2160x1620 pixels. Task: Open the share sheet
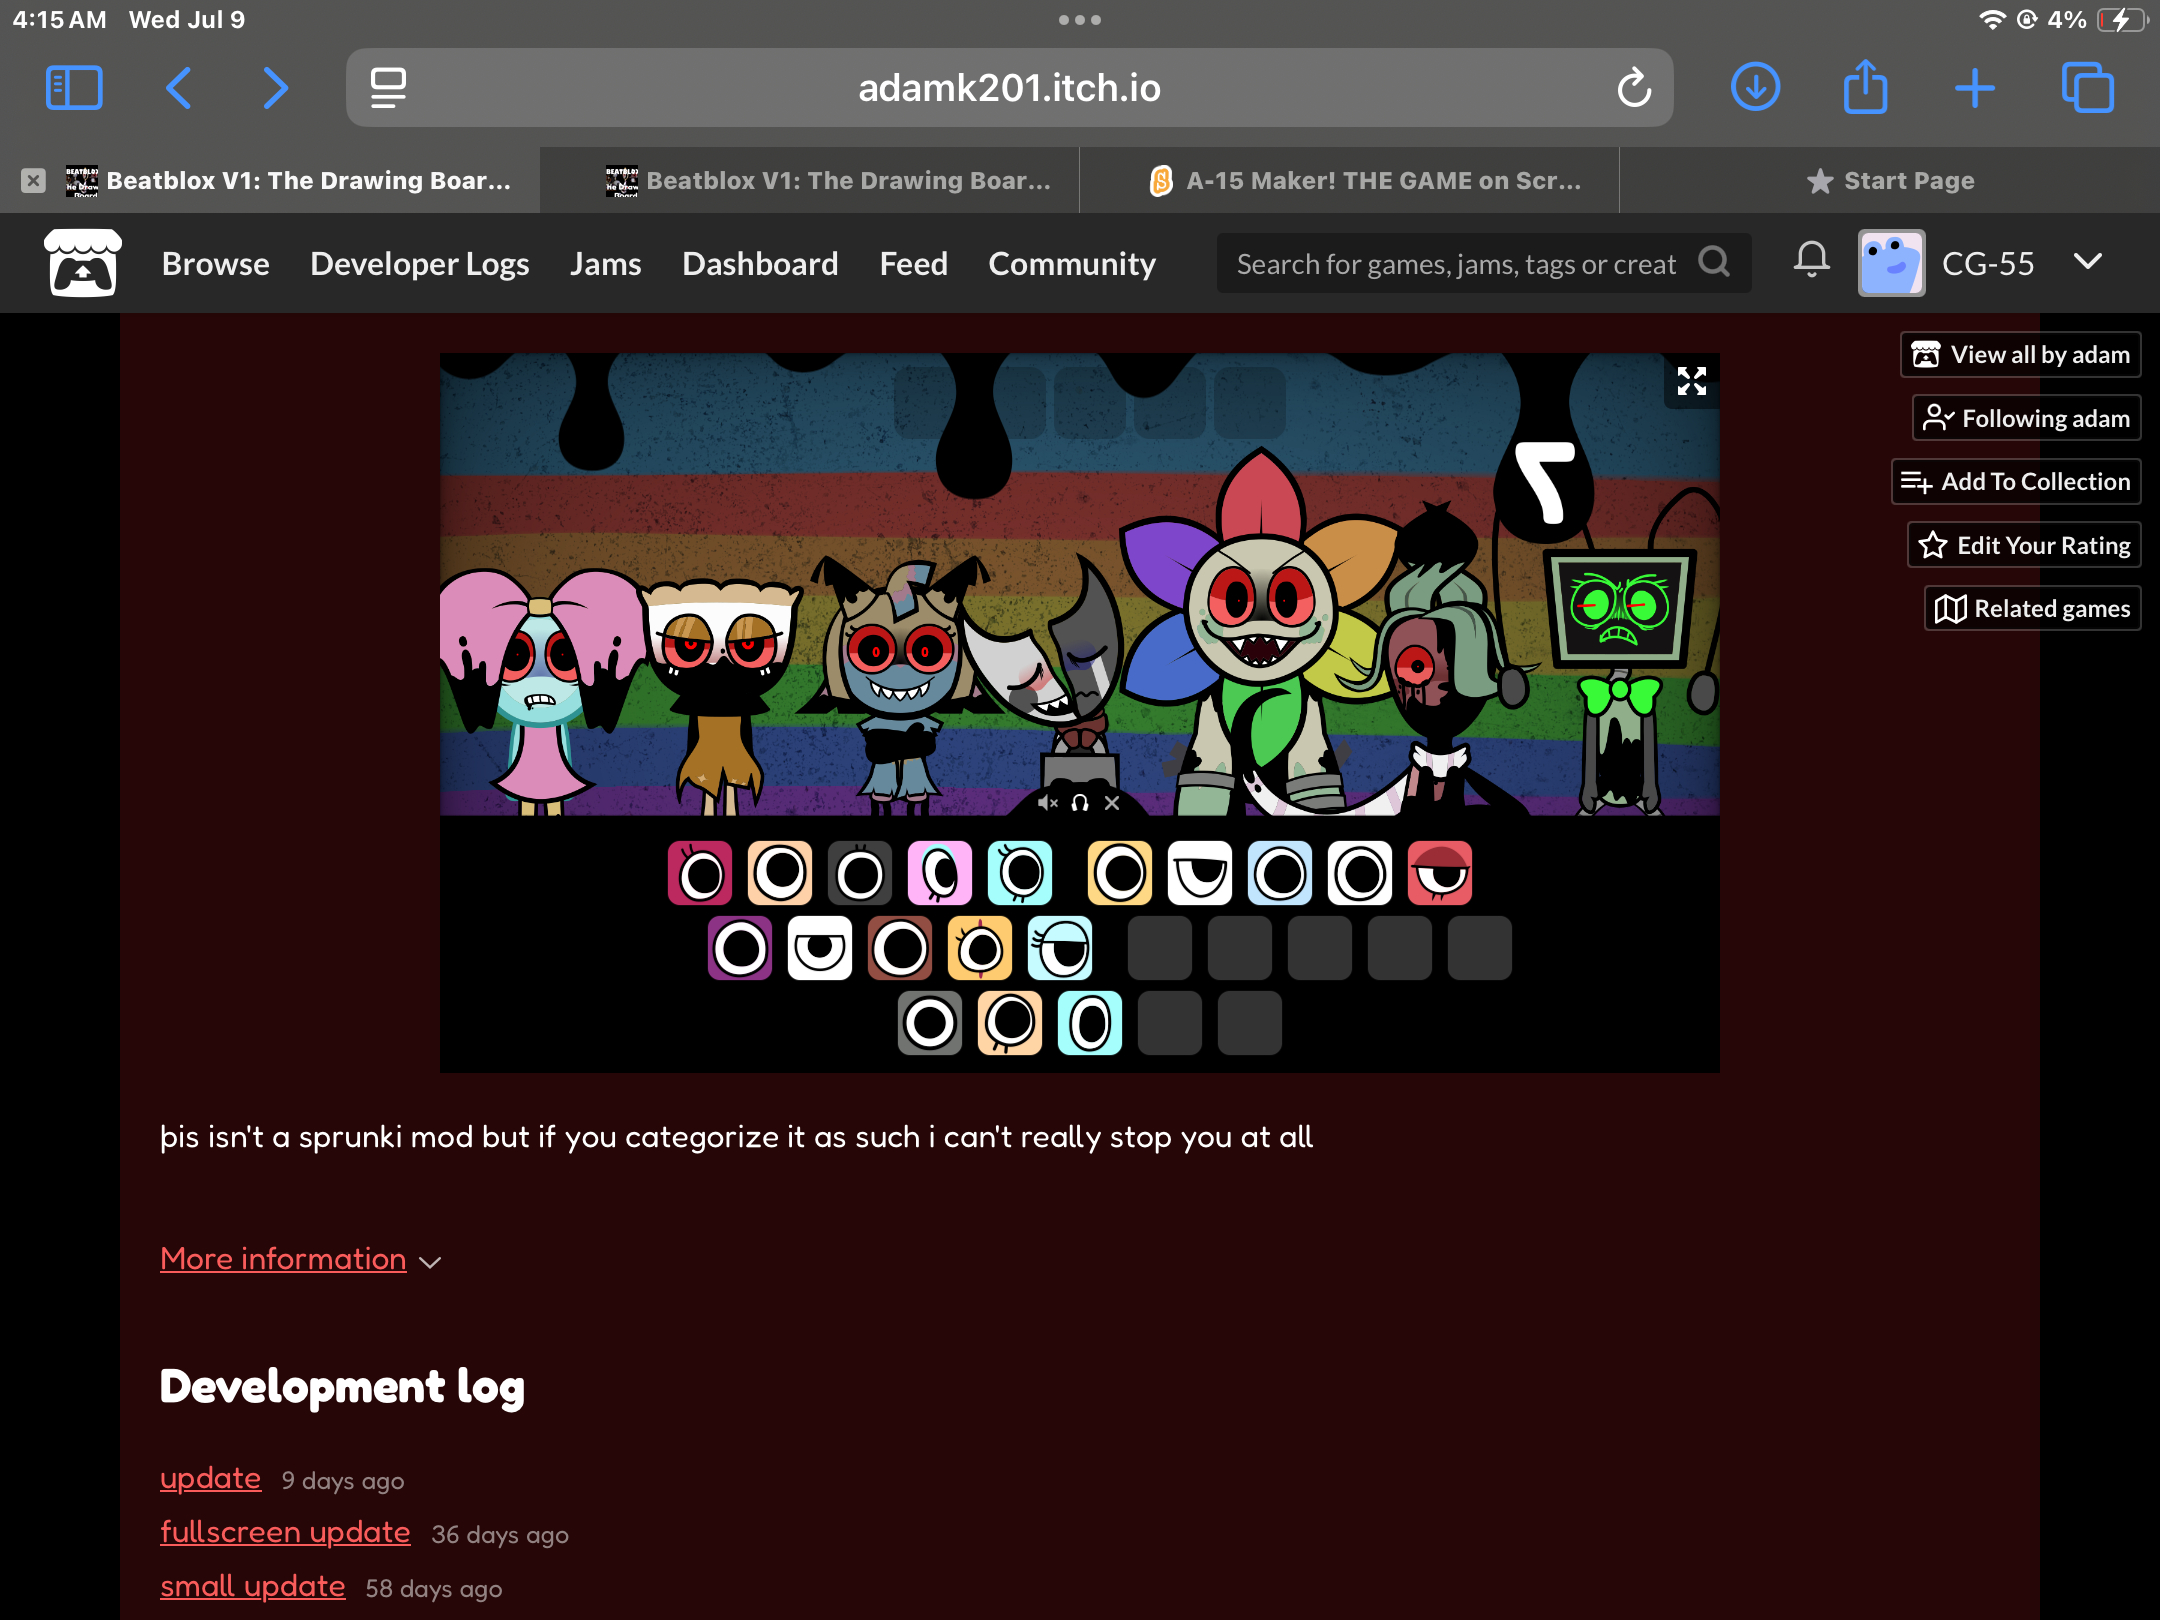tap(1865, 88)
